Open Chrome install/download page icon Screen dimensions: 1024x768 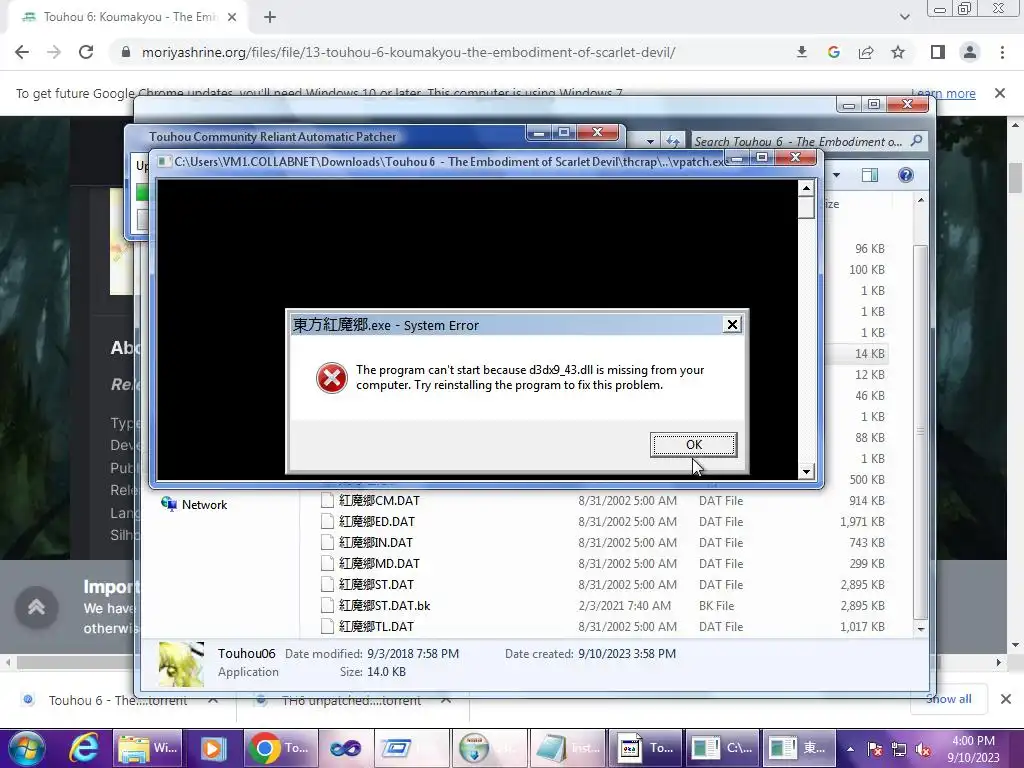(x=801, y=52)
